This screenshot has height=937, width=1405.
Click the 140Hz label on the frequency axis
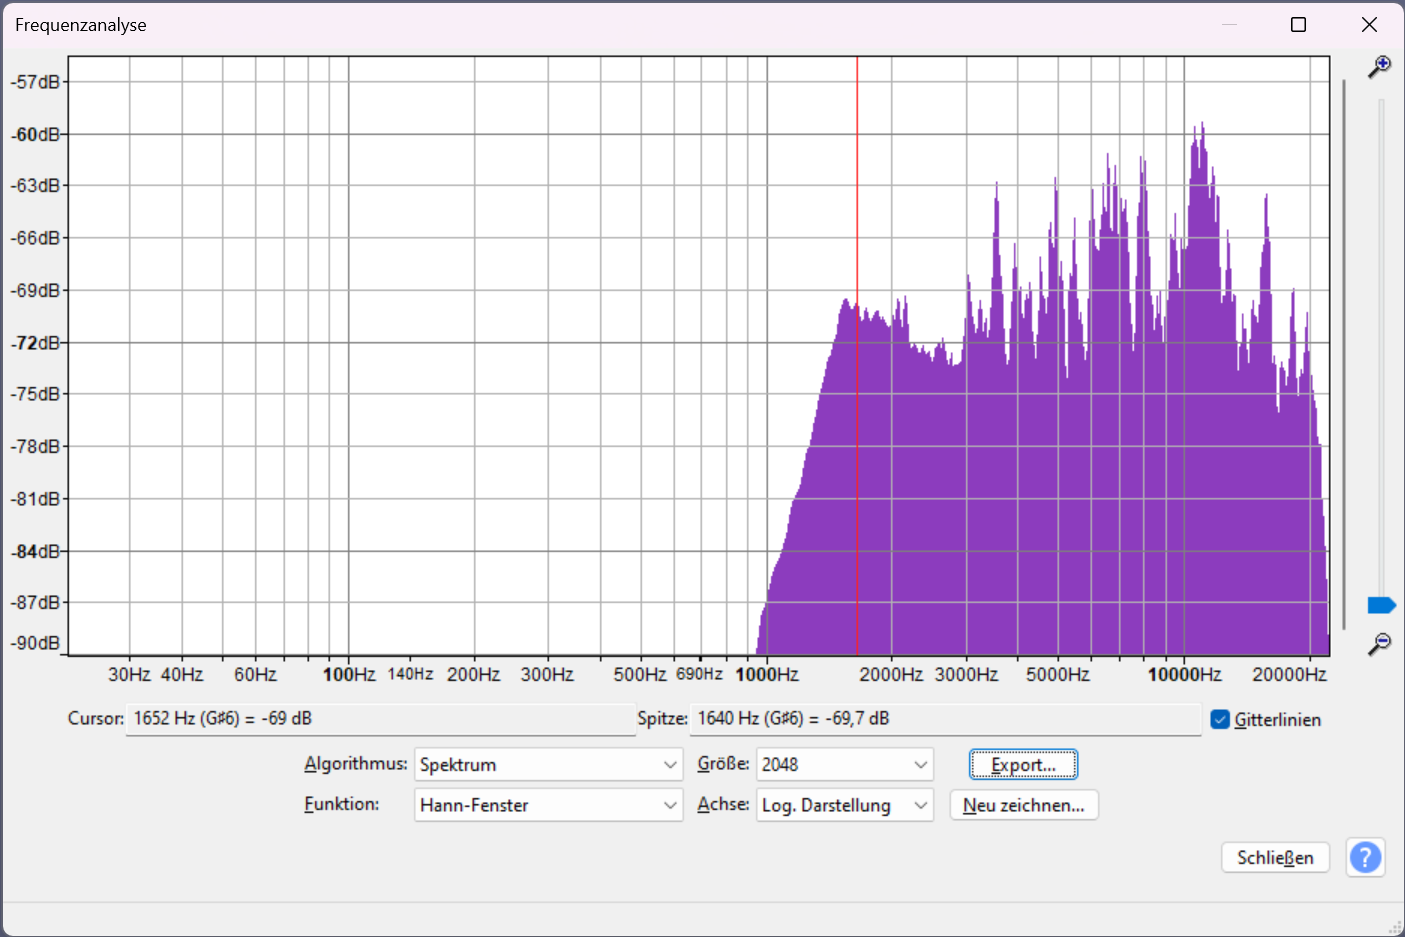tap(410, 674)
